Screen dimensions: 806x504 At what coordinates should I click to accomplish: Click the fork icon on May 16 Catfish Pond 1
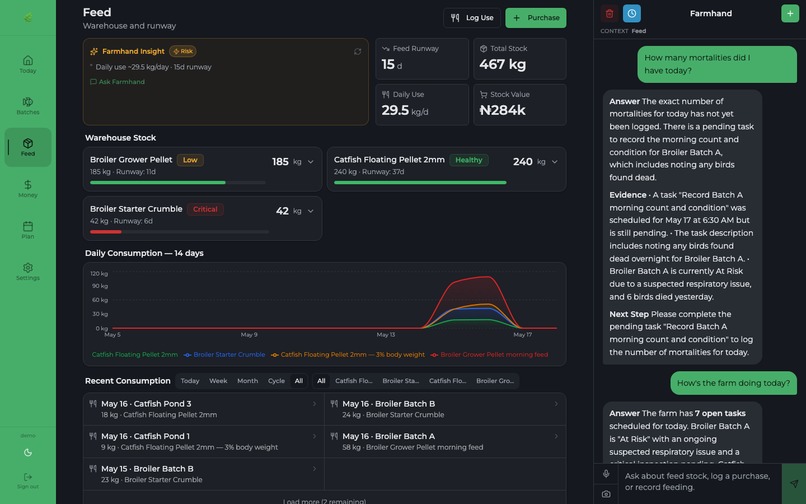93,436
